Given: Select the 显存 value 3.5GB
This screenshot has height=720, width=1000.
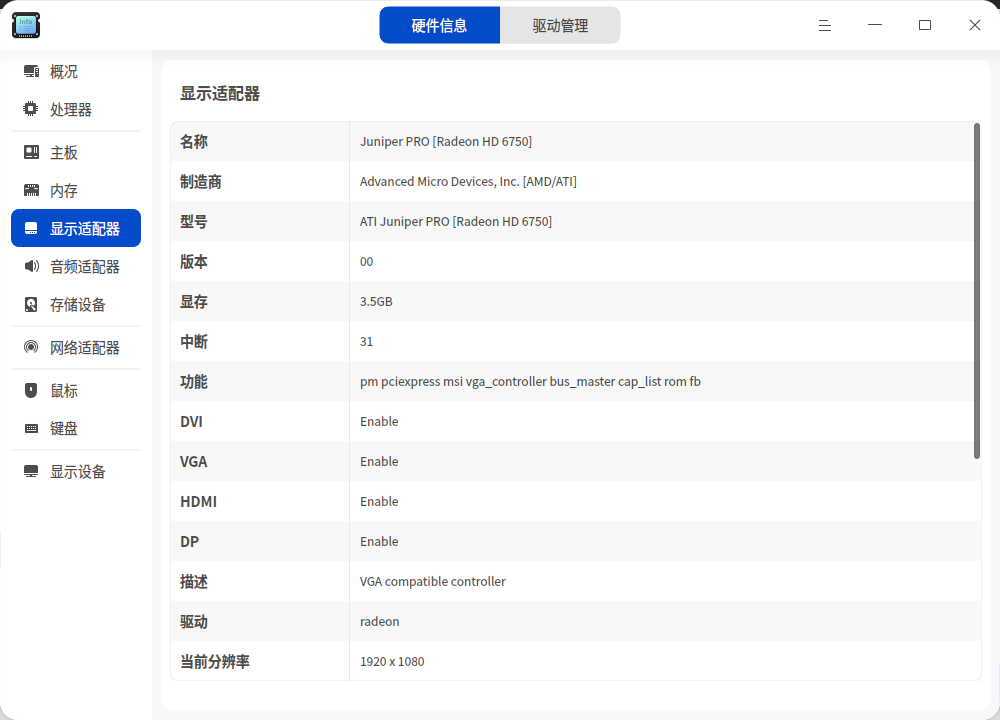Looking at the screenshot, I should [376, 302].
